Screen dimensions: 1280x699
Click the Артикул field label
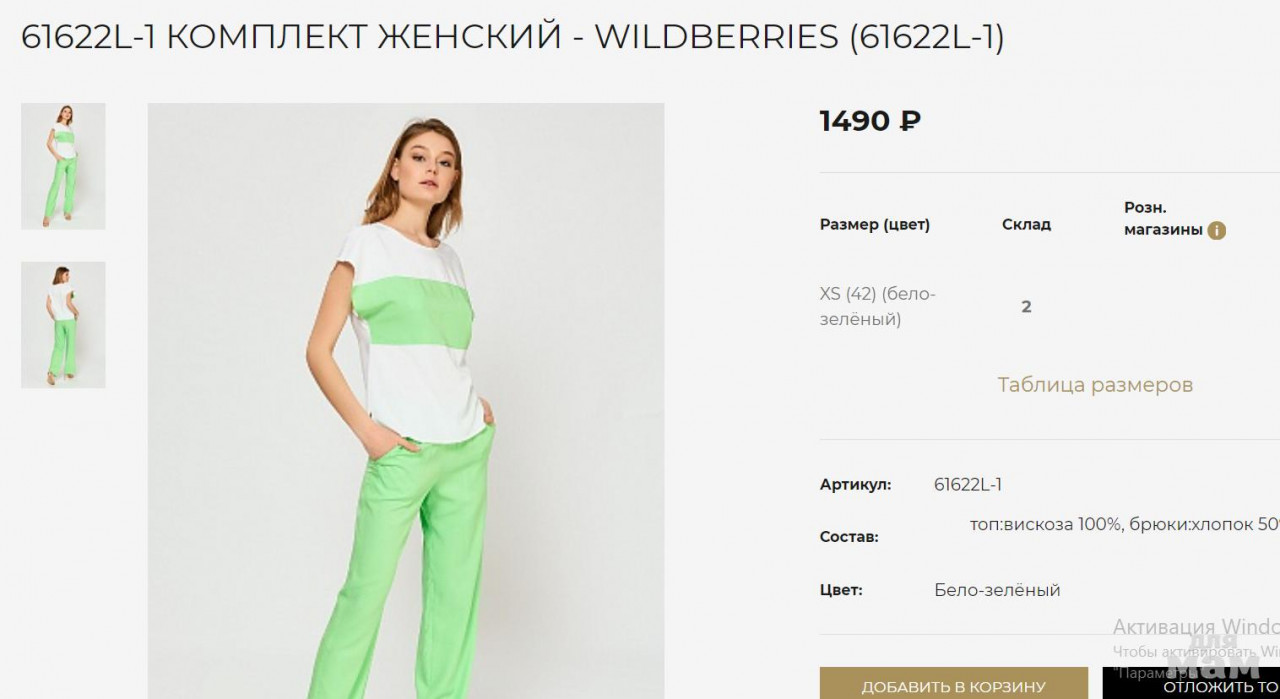[x=856, y=485]
